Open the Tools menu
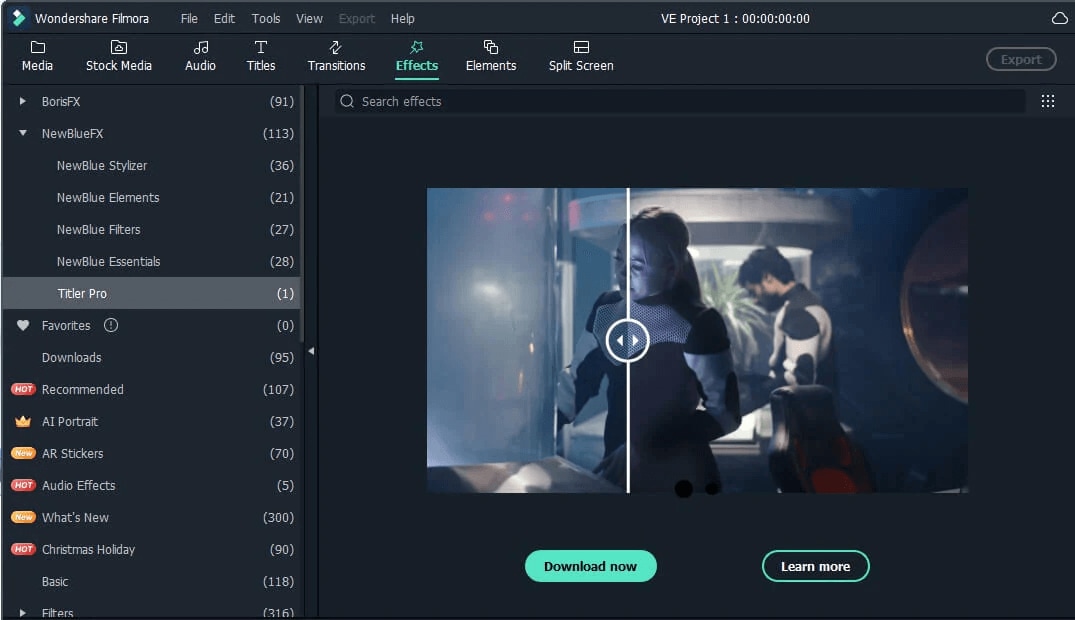 click(x=266, y=19)
